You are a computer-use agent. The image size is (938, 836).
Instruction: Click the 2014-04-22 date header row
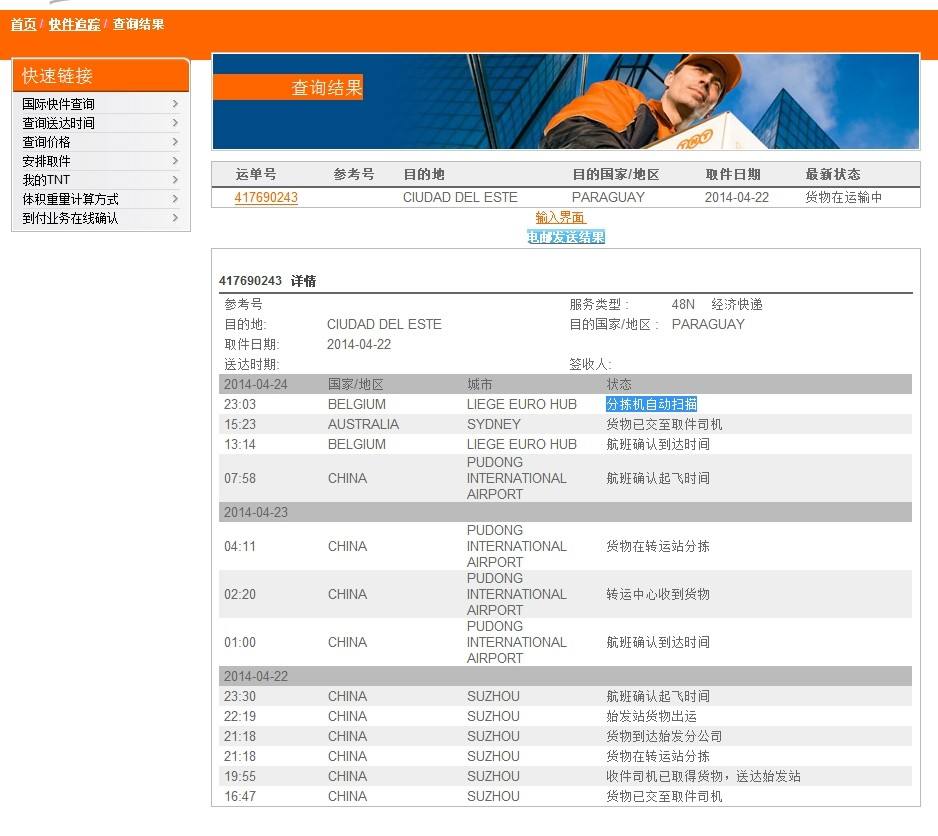coord(565,676)
